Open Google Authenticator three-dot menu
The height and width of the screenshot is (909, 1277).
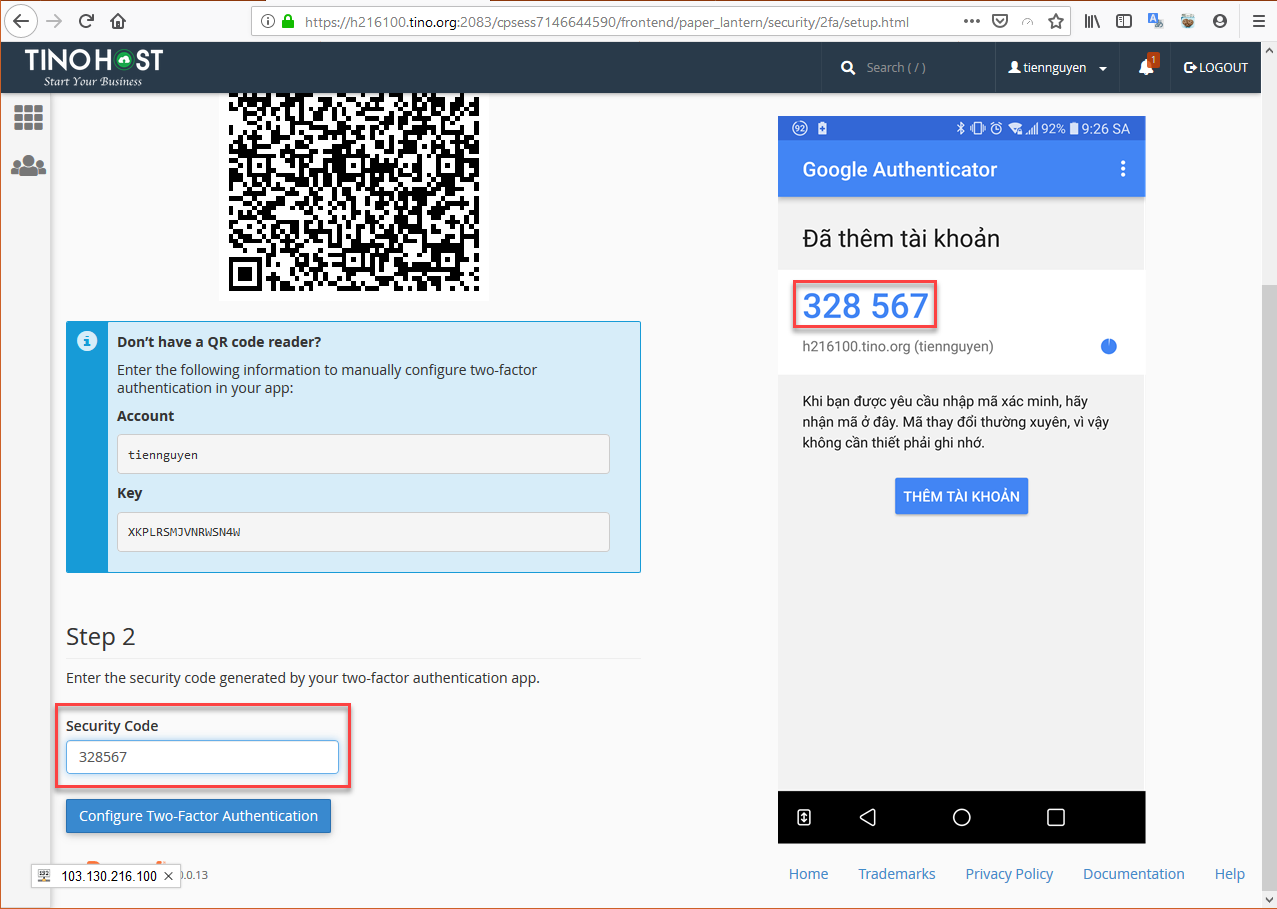1123,169
